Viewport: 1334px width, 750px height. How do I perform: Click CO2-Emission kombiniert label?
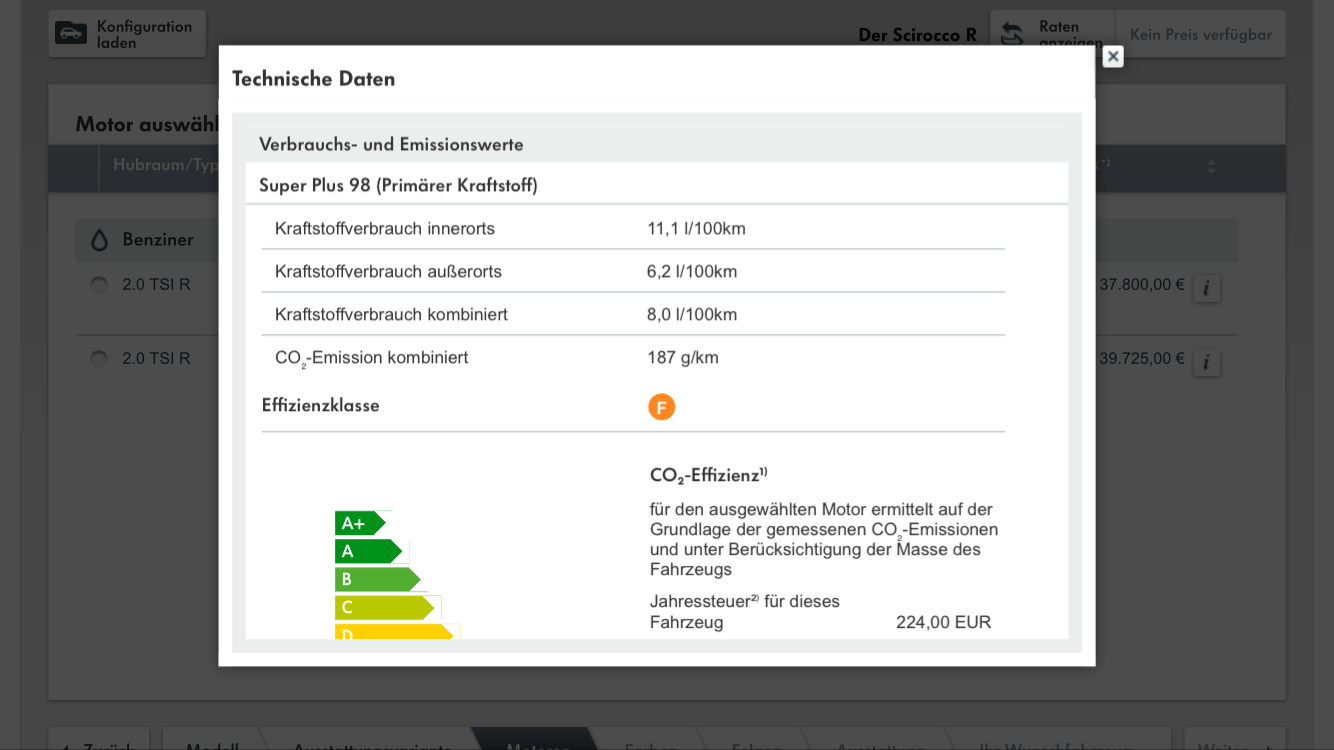point(371,358)
